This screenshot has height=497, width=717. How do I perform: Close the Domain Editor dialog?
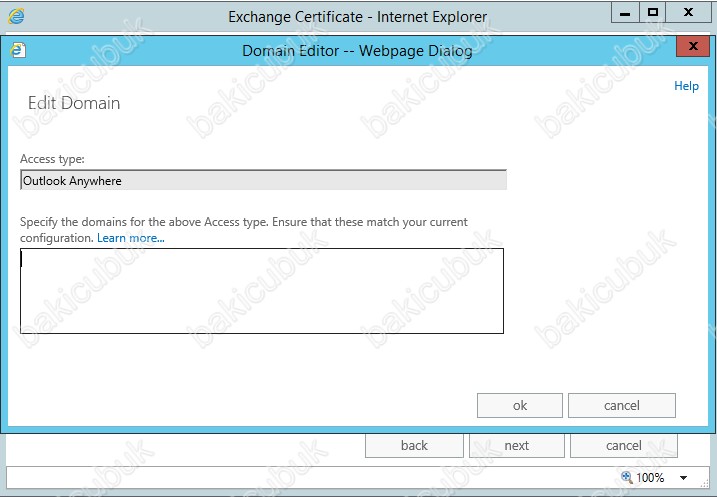tap(693, 46)
